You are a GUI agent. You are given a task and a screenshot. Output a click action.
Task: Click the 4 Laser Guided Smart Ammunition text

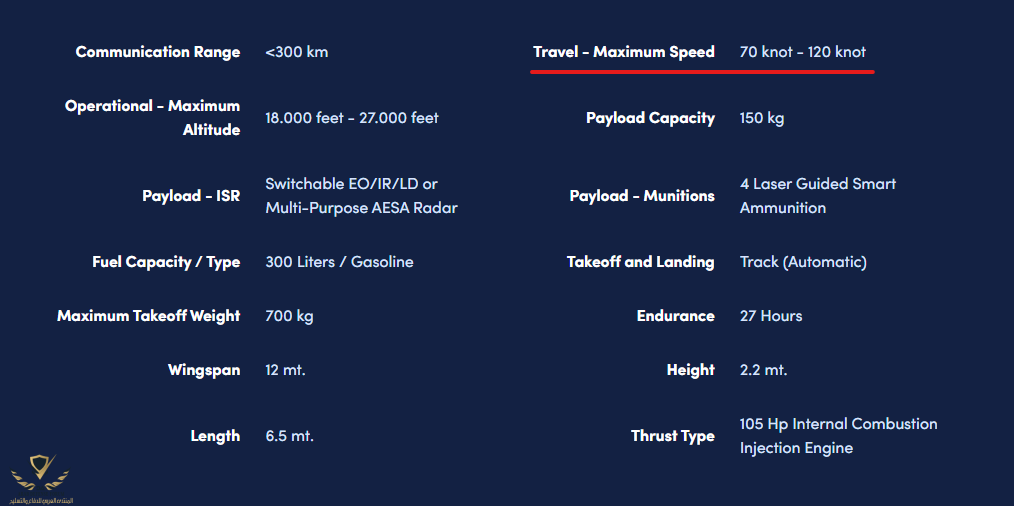tap(817, 196)
